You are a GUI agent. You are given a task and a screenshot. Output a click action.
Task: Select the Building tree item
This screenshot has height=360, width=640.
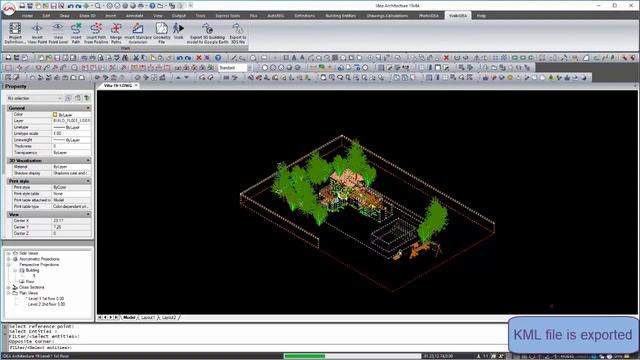click(32, 270)
